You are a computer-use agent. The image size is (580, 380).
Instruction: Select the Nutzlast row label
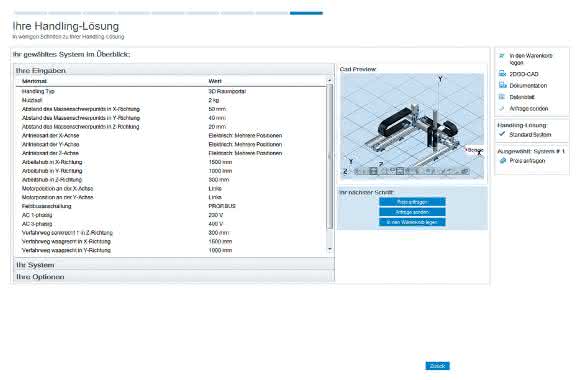coord(32,100)
